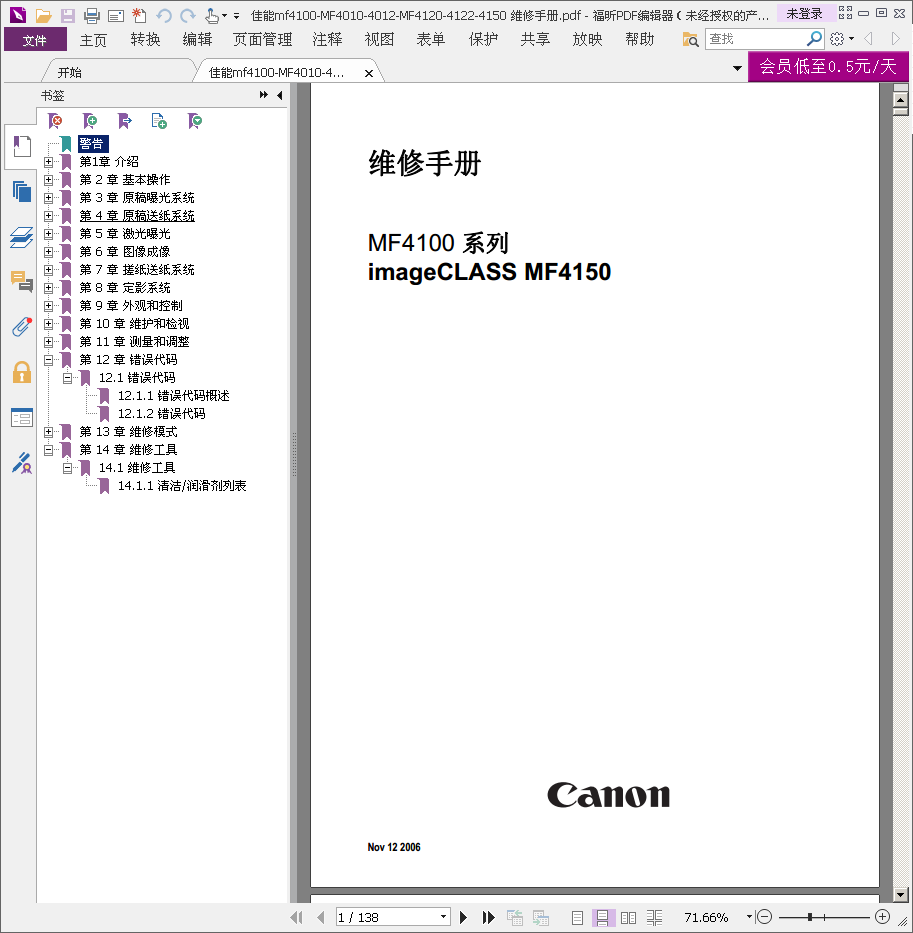913x933 pixels.
Task: Open the Layers sidebar icon
Action: pyautogui.click(x=21, y=237)
